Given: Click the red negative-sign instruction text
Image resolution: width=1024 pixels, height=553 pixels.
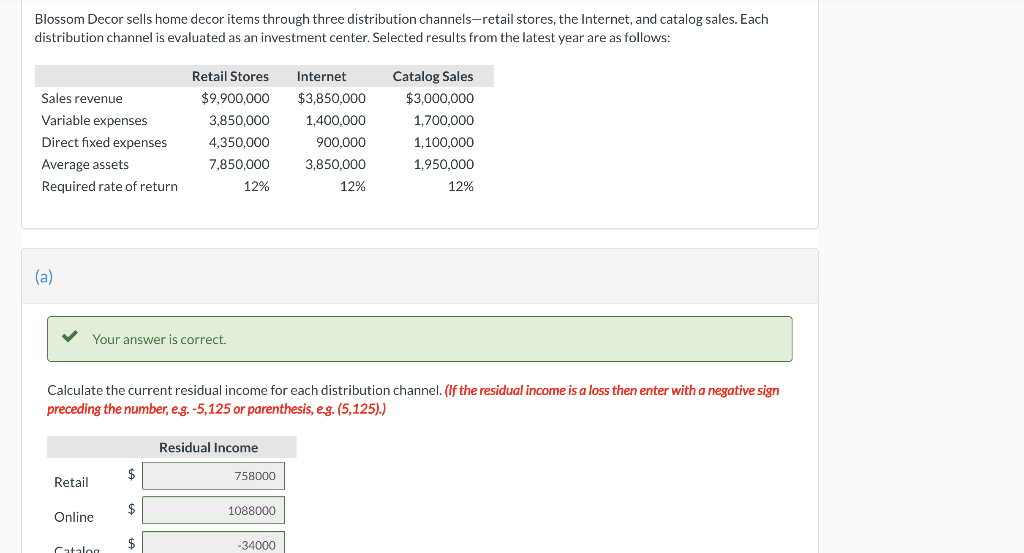Looking at the screenshot, I should coord(413,400).
